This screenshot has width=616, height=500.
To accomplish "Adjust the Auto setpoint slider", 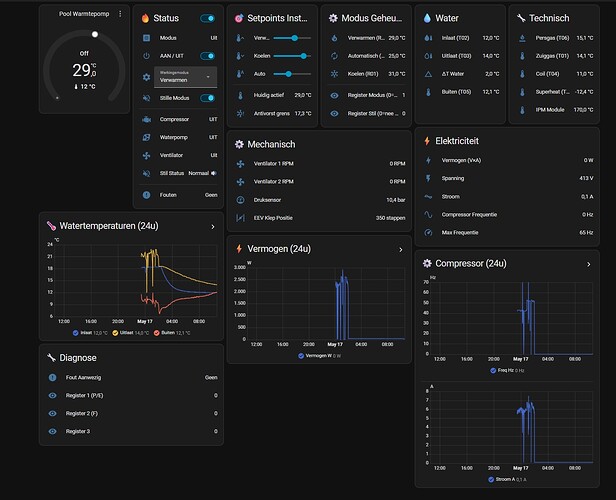I will [x=292, y=74].
